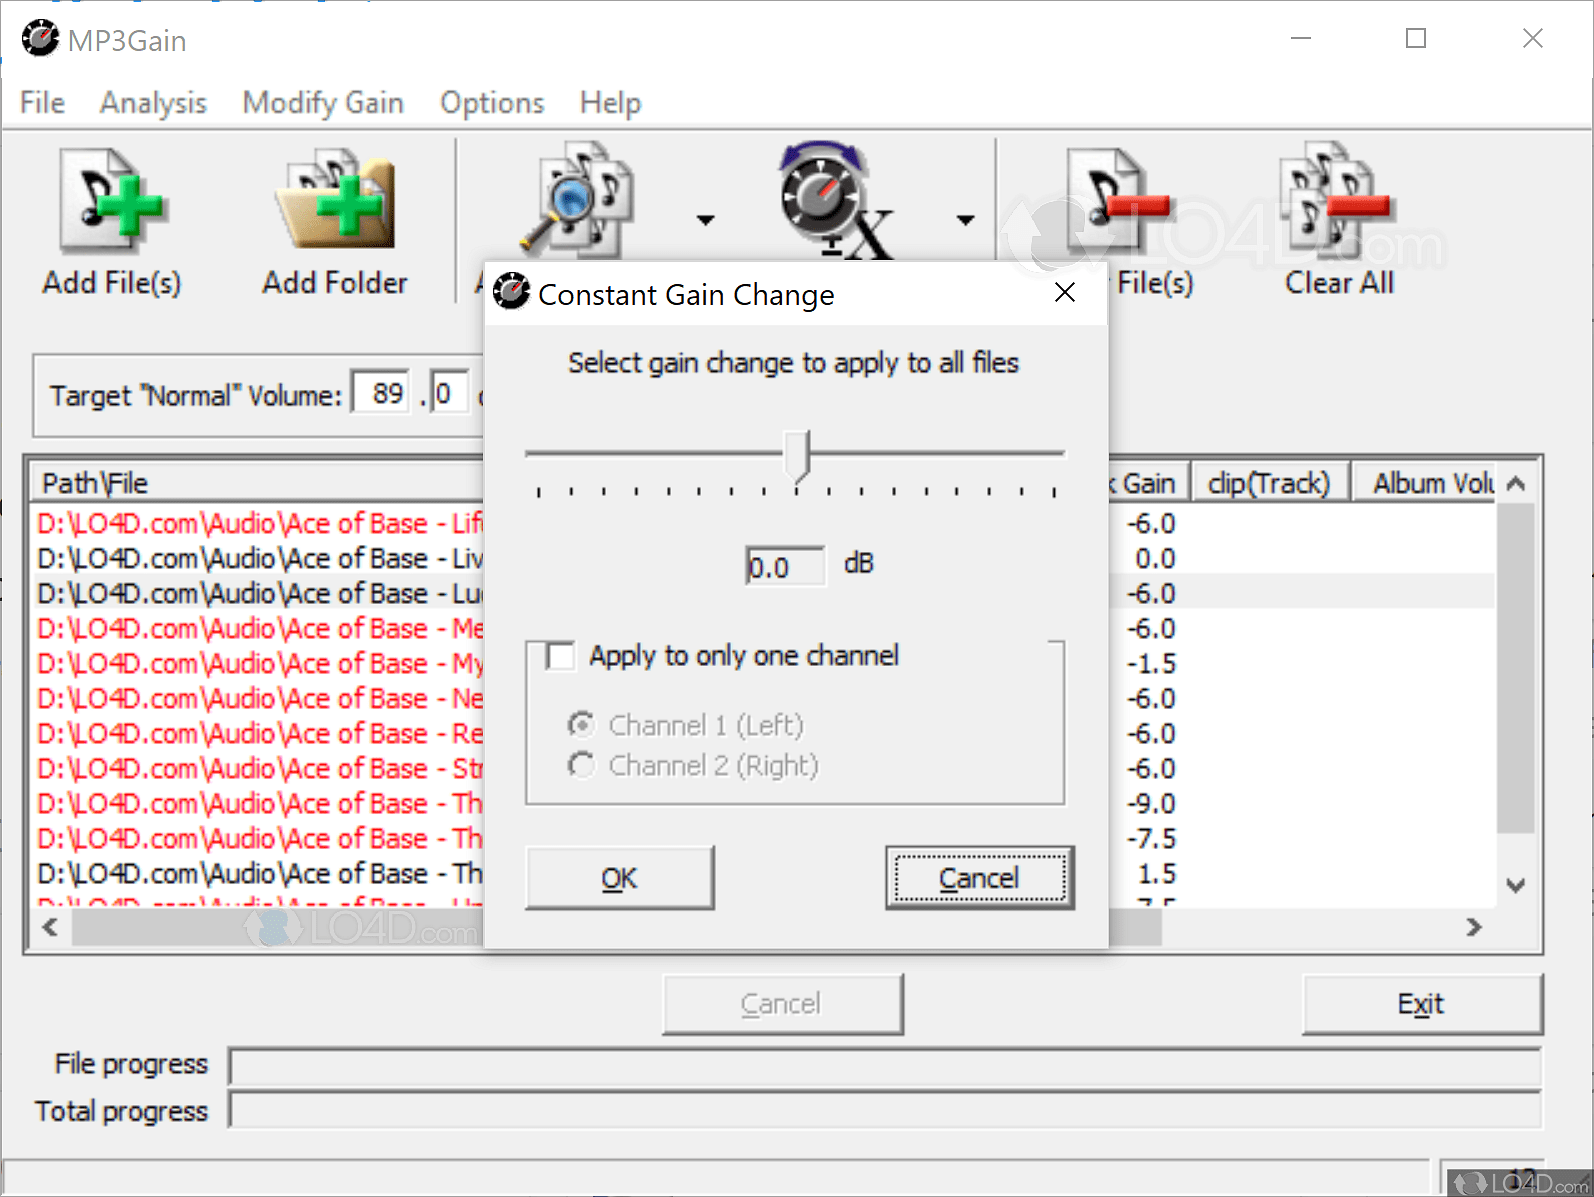The width and height of the screenshot is (1594, 1197).
Task: Open the Modify Gain menu
Action: coord(323,102)
